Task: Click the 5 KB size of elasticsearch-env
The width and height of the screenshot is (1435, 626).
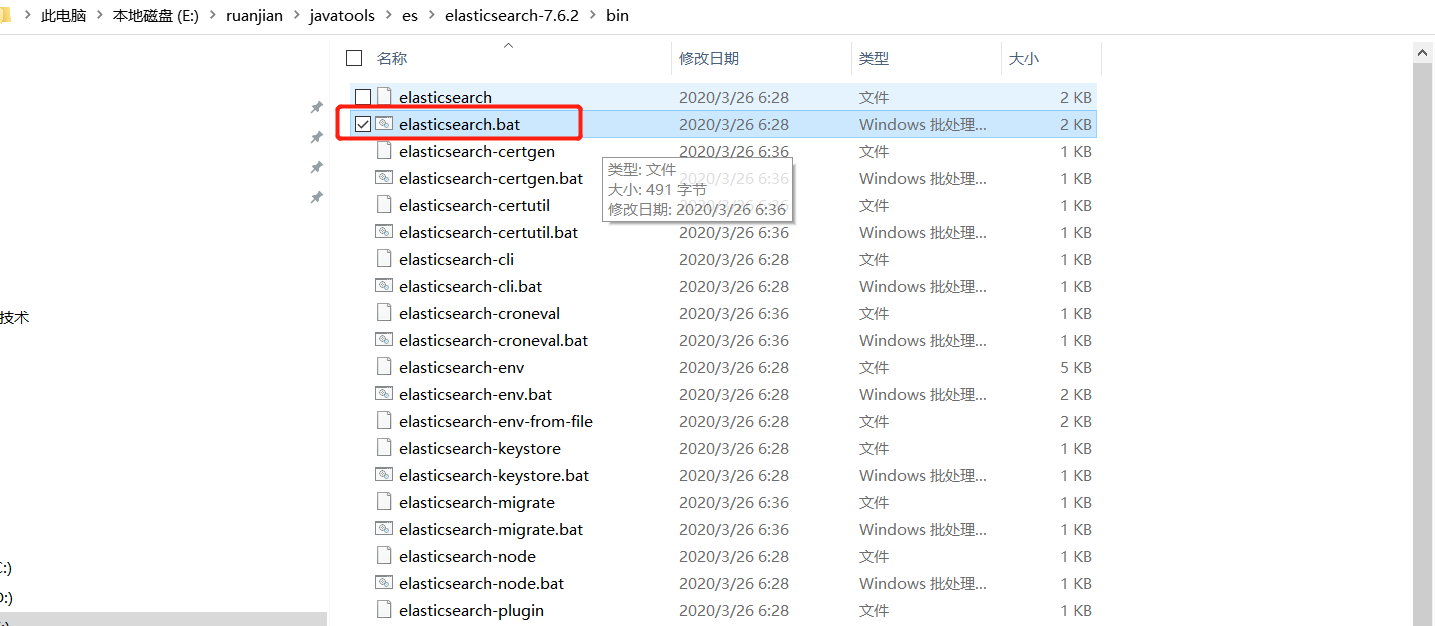Action: 1076,367
